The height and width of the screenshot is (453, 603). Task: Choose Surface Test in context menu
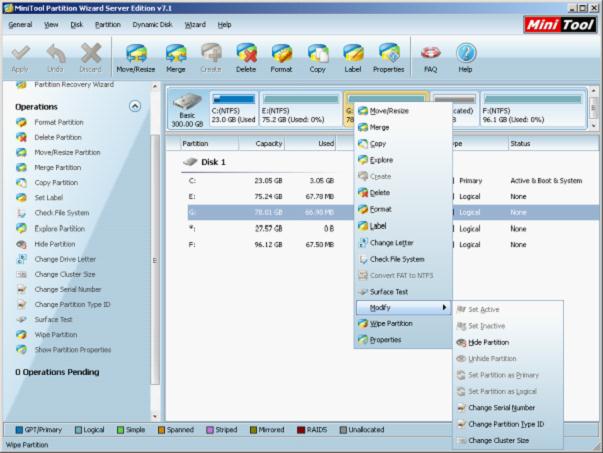pos(403,292)
